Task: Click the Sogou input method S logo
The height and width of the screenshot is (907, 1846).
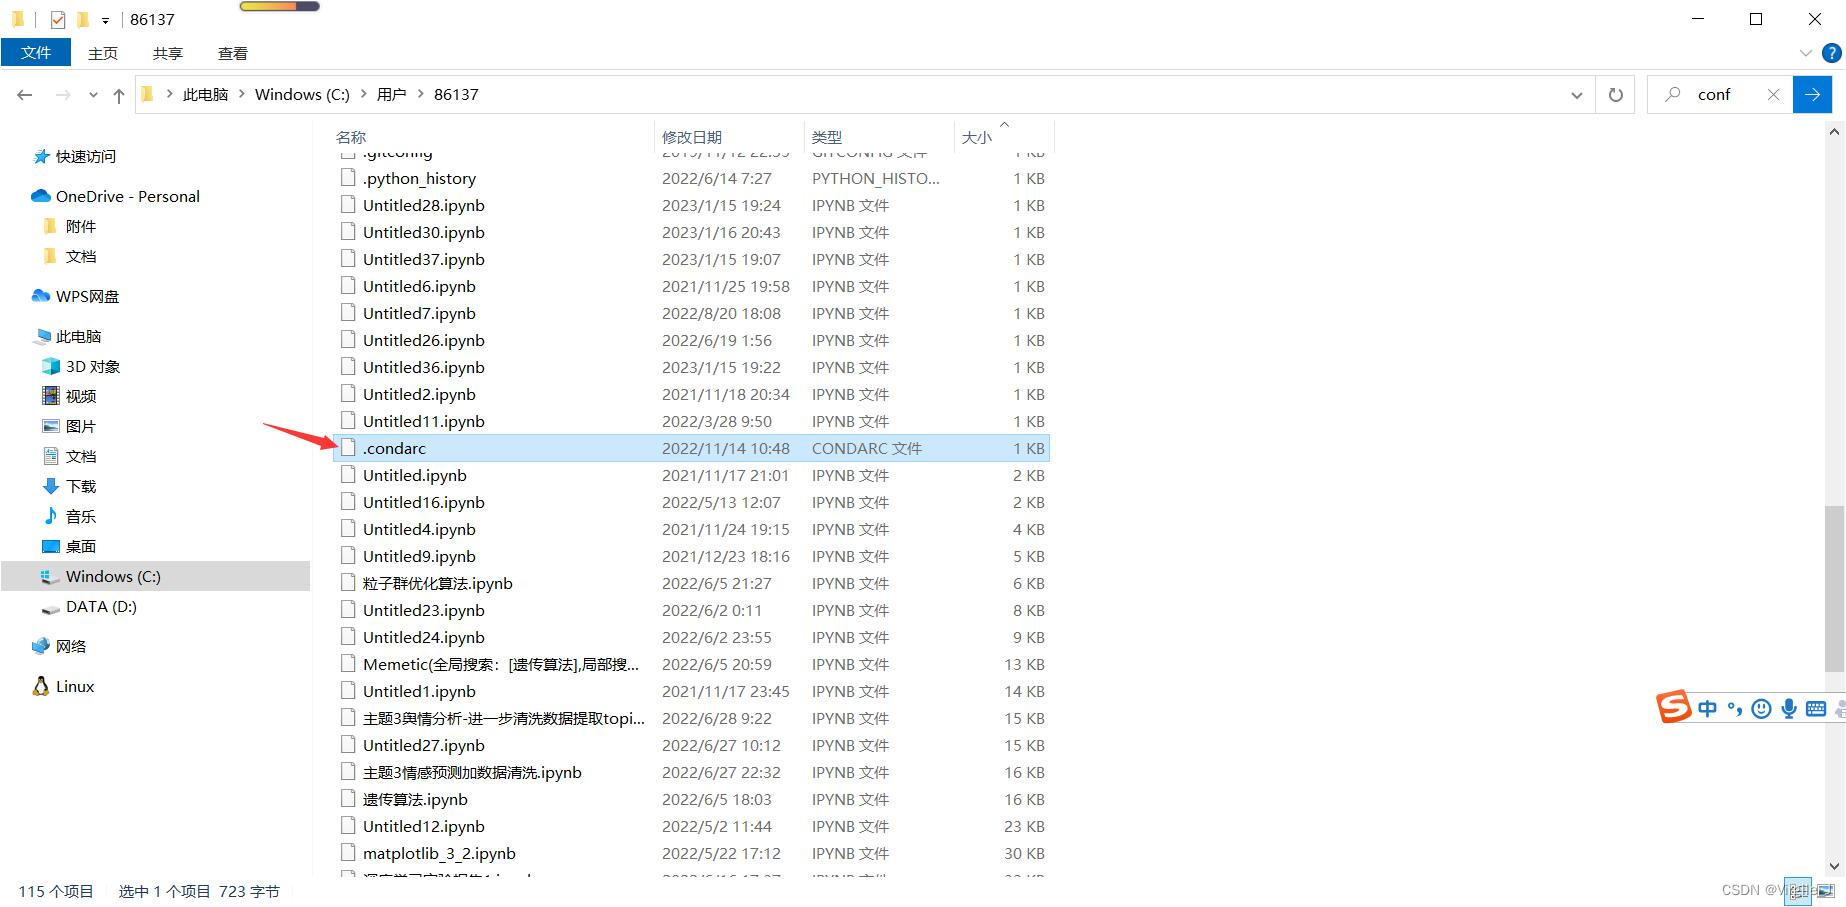Action: (x=1673, y=707)
